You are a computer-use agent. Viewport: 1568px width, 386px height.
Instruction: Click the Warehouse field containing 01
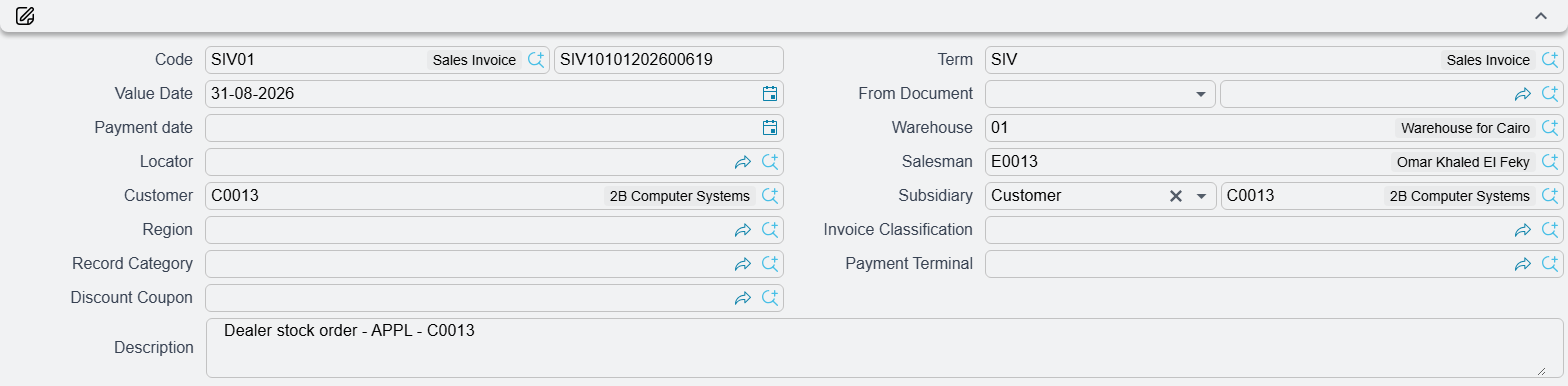click(x=1274, y=128)
